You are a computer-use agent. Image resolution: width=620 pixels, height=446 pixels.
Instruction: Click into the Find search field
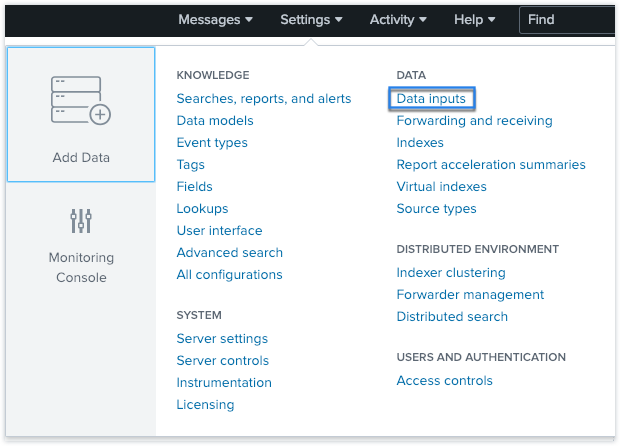click(x=570, y=19)
